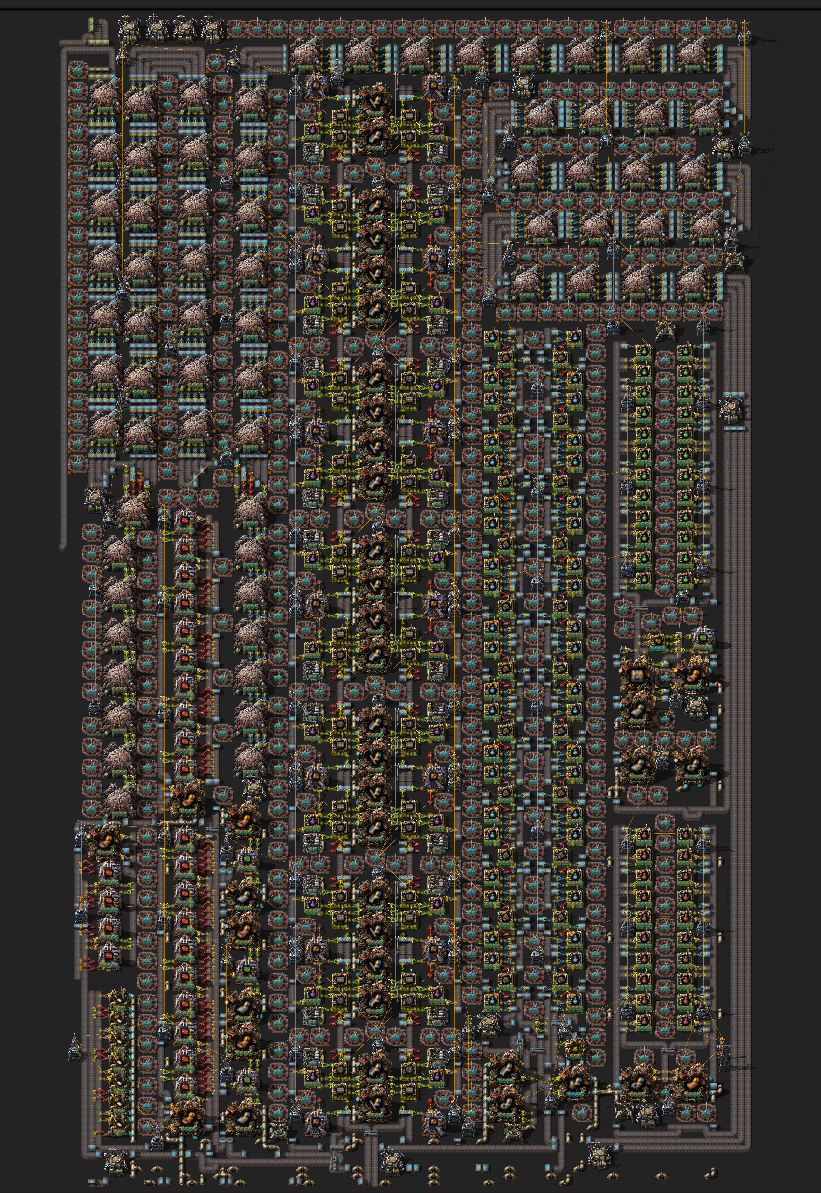821x1193 pixels.
Task: Select the entity in the top-right corner
Action: pyautogui.click(x=745, y=37)
